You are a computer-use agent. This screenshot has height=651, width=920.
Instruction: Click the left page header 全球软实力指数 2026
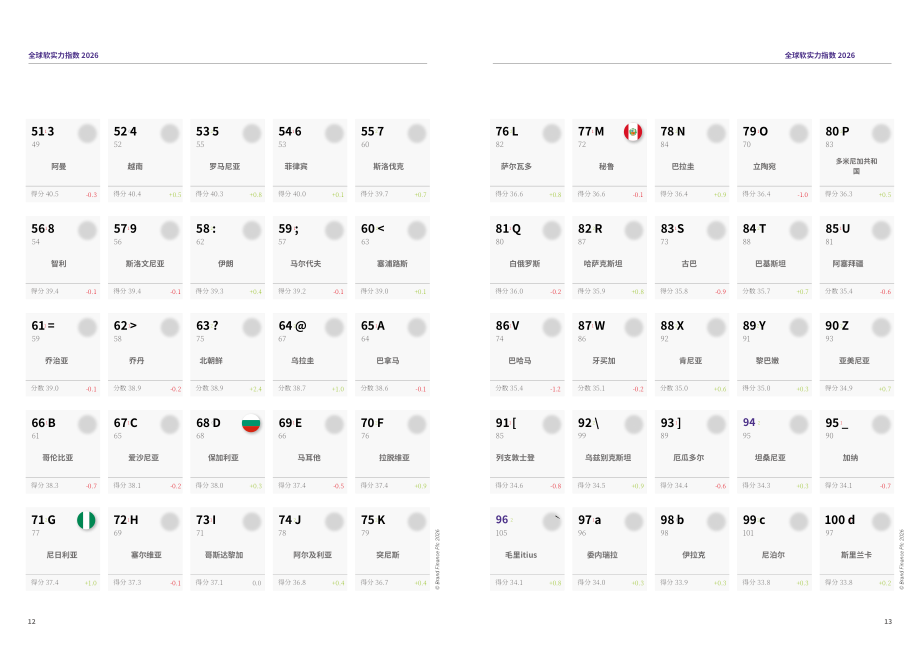[63, 55]
